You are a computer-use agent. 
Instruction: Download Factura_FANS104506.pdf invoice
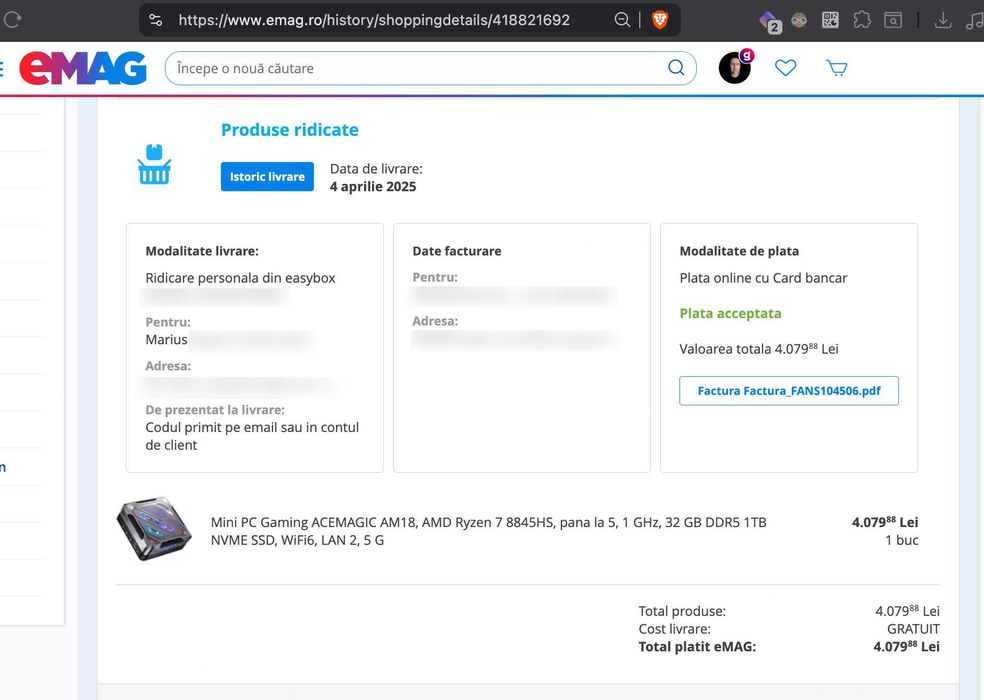click(789, 391)
